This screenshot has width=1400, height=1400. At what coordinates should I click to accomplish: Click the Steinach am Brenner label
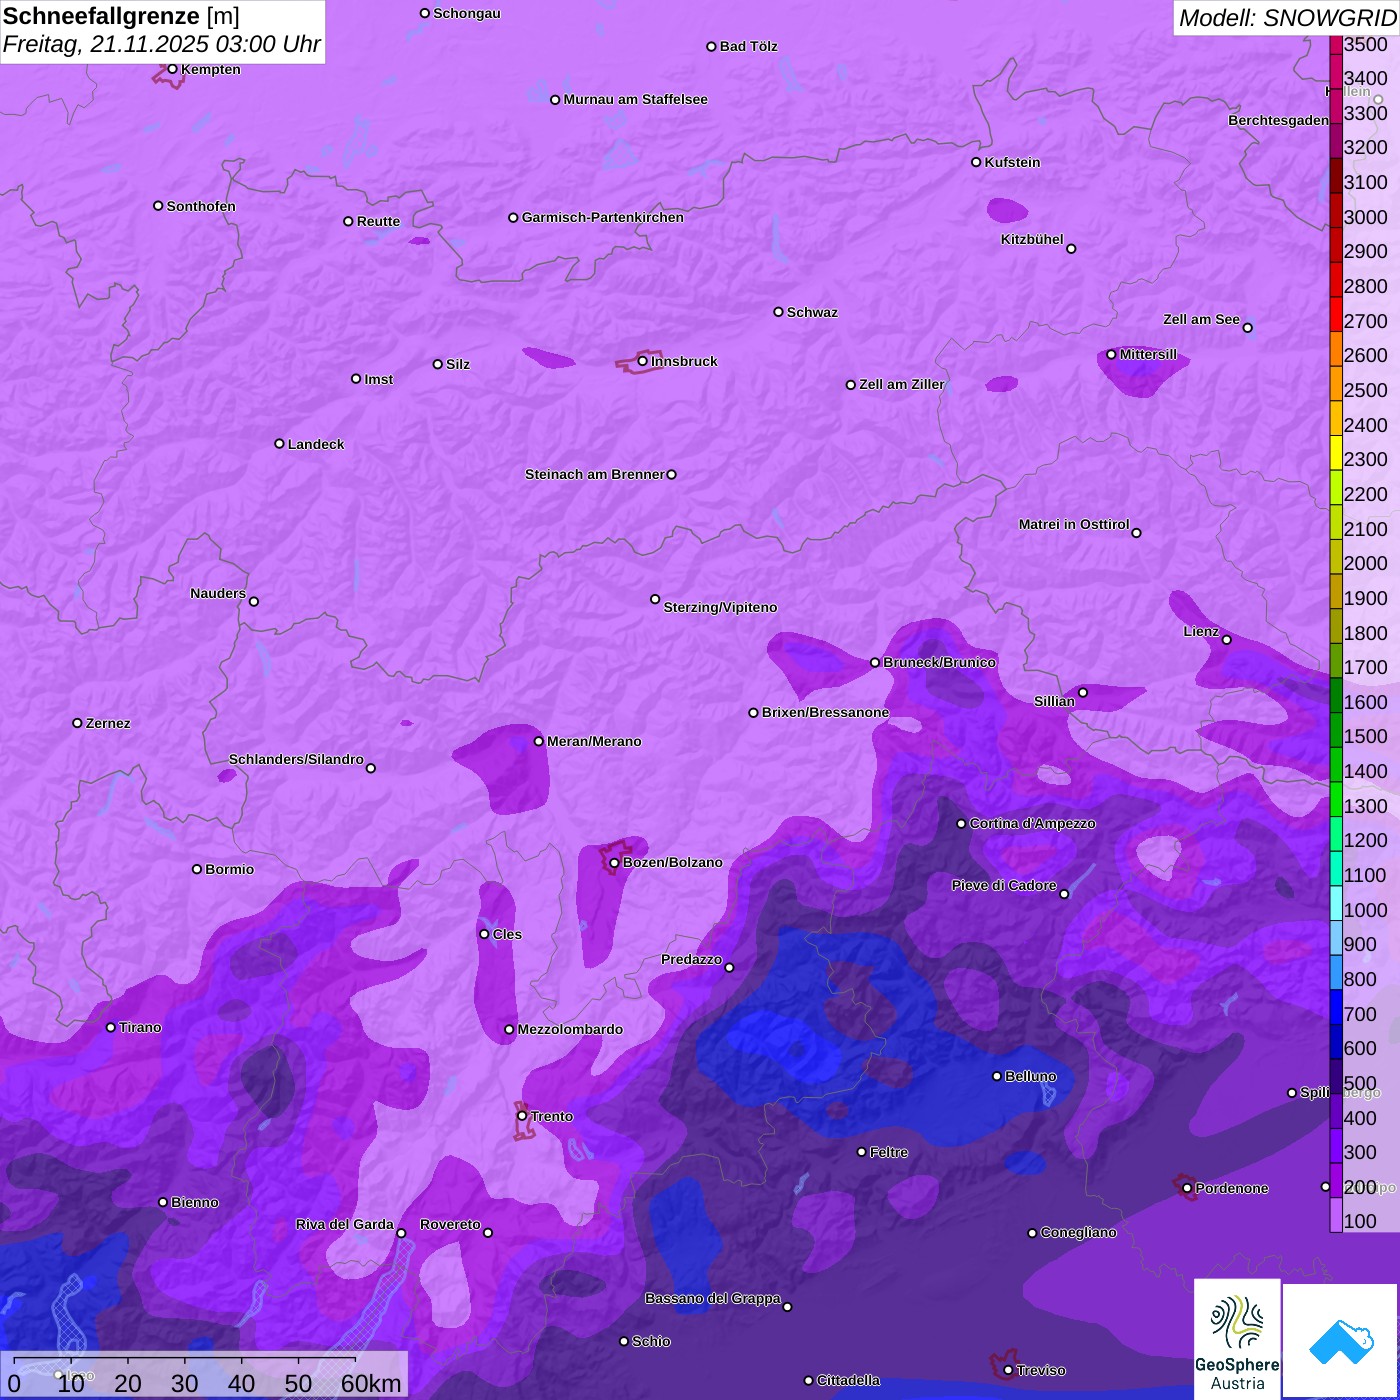[595, 474]
